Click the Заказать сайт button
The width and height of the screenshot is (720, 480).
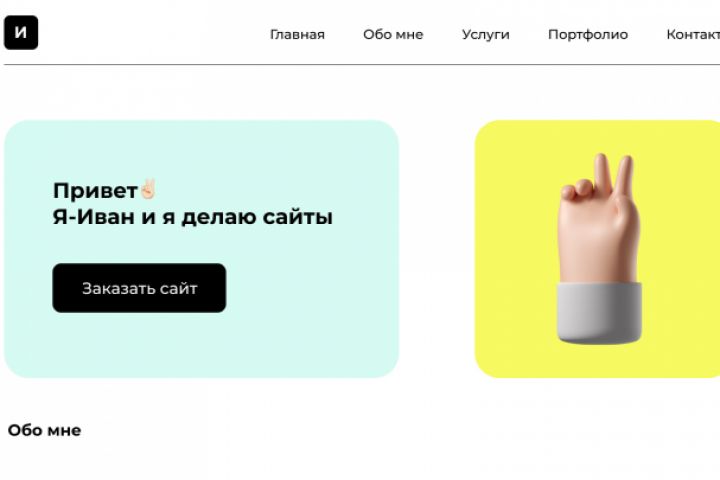click(x=139, y=288)
